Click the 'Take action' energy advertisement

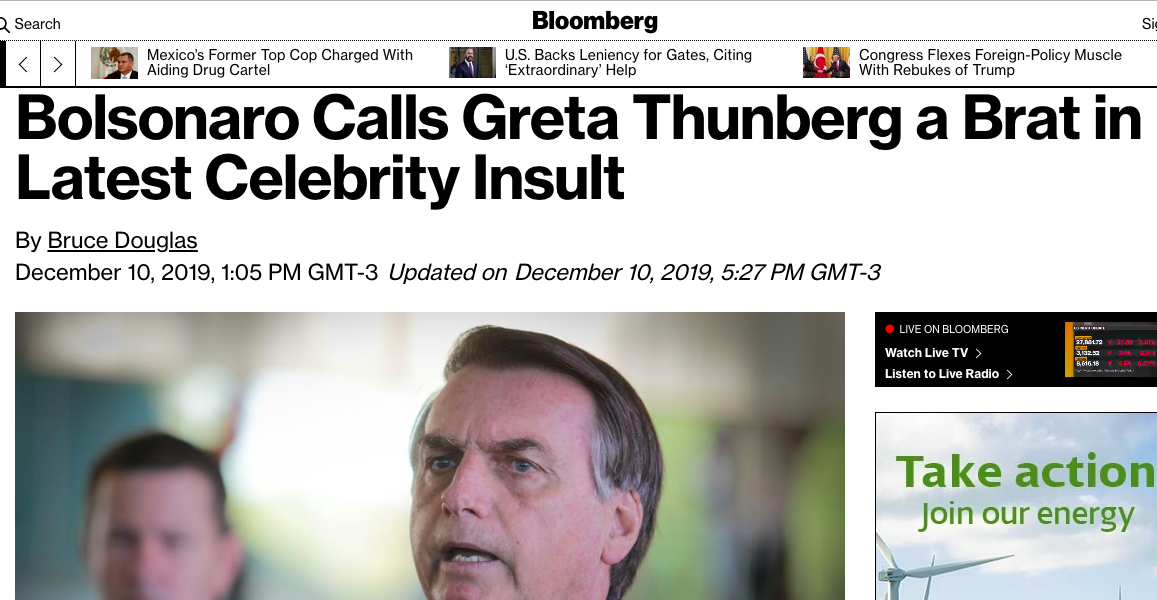coord(1016,506)
